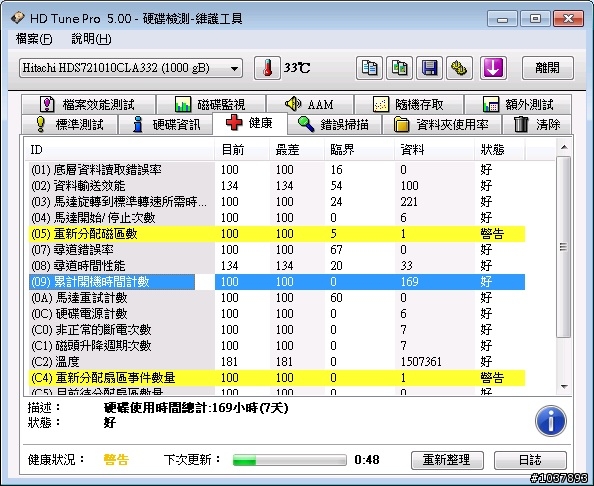Click the 0:48 update countdown
The height and width of the screenshot is (486, 594).
367,460
